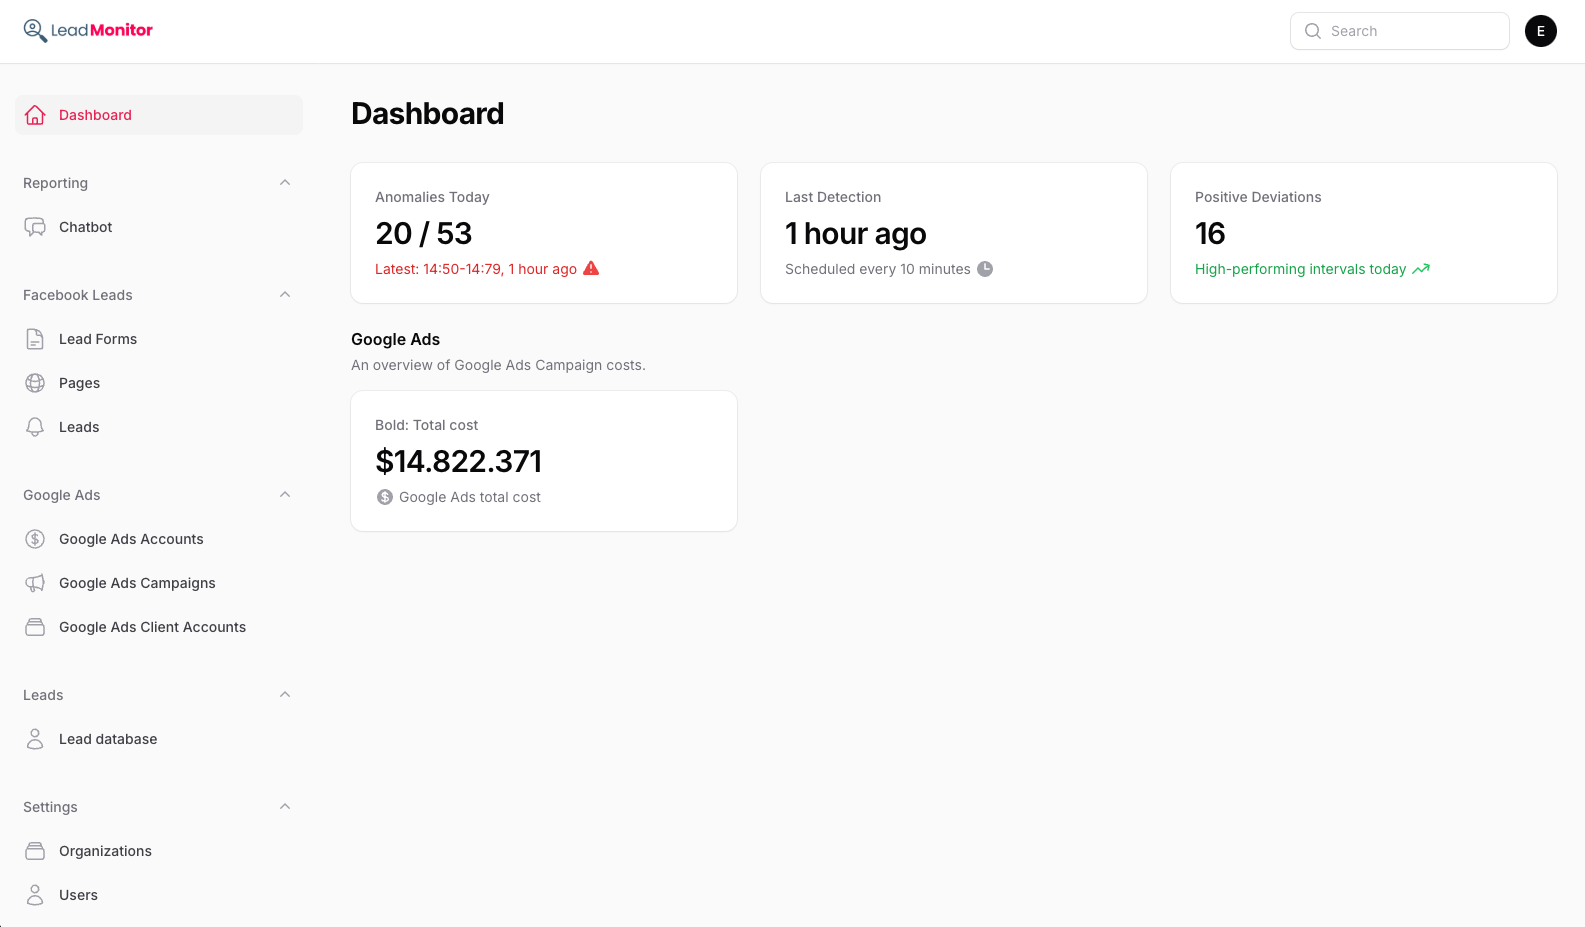Go to Organizations settings

pos(159,851)
